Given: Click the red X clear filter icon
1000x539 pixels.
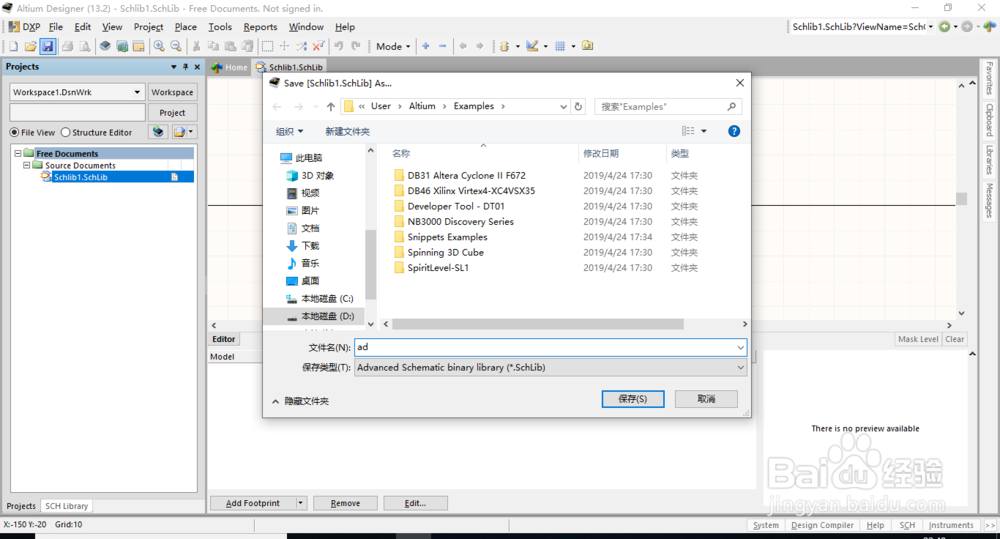Looking at the screenshot, I should (x=318, y=46).
